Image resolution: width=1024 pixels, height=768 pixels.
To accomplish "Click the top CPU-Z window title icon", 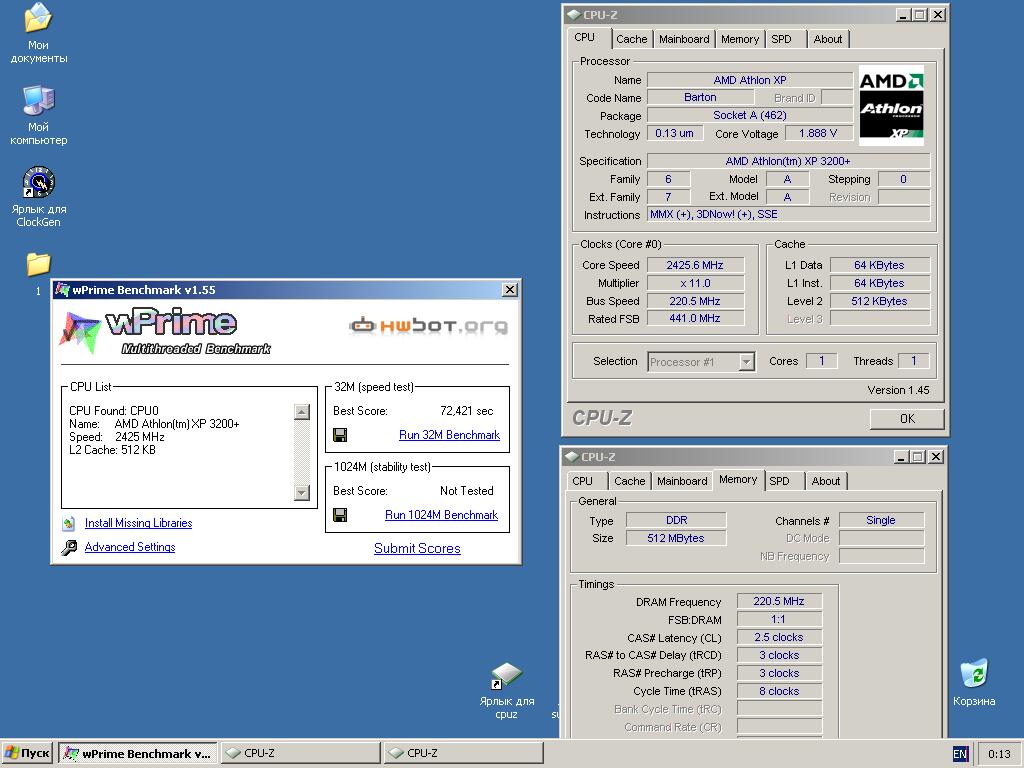I will tap(573, 14).
